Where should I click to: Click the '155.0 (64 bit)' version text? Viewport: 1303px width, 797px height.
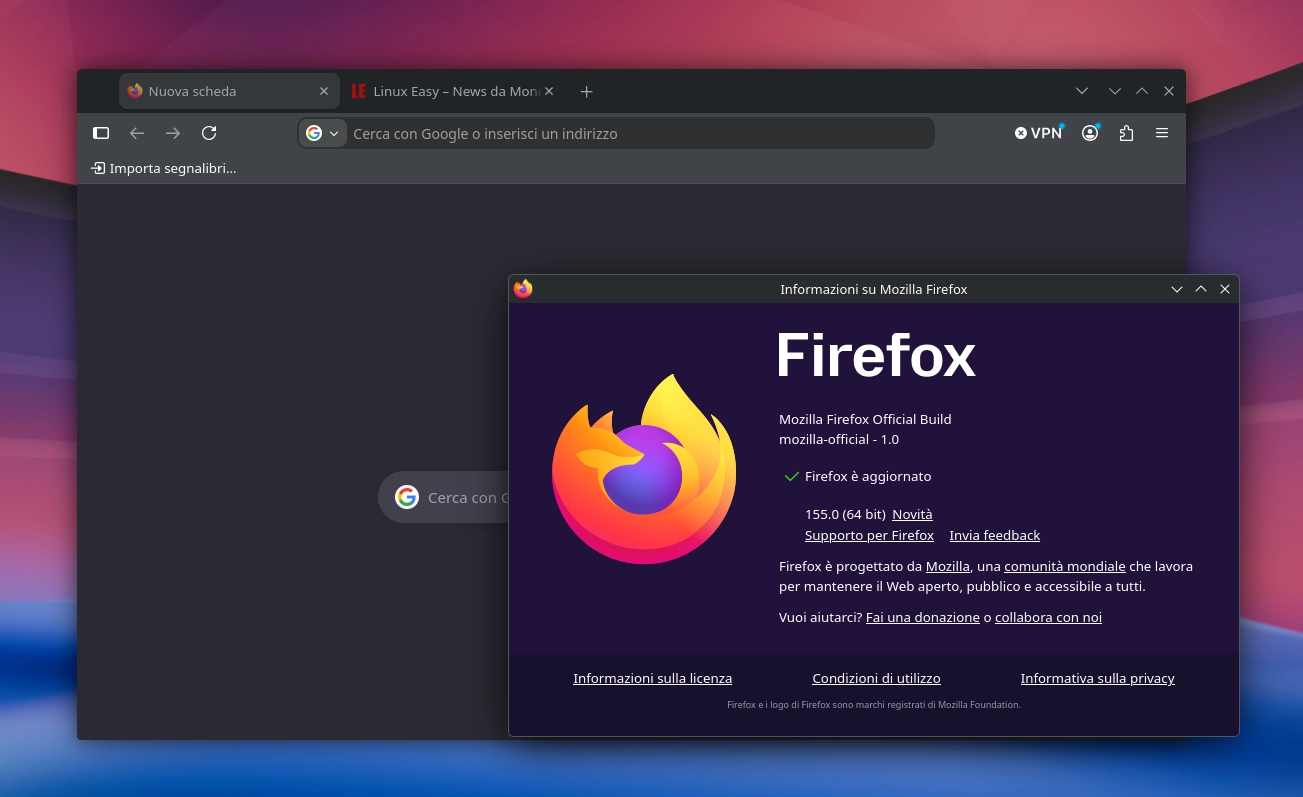845,514
